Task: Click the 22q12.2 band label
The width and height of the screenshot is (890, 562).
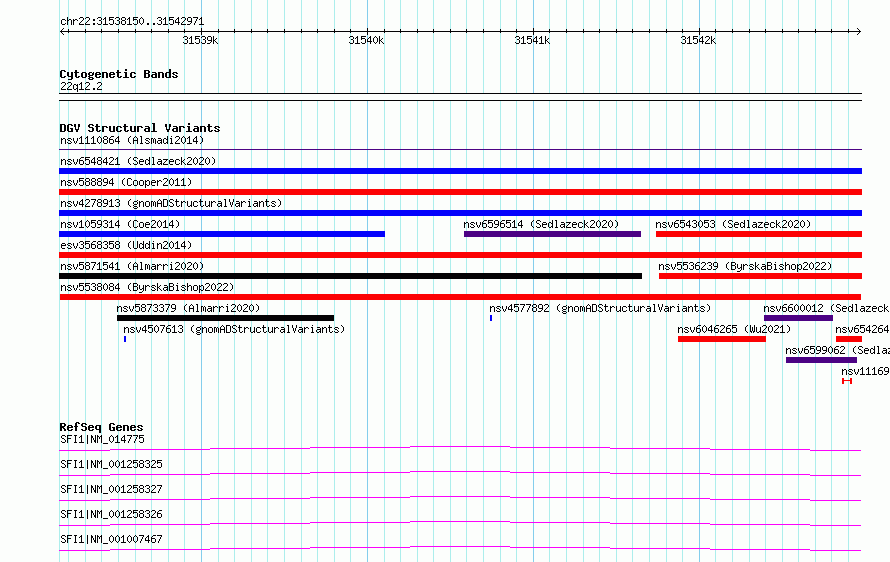Action: (x=81, y=86)
